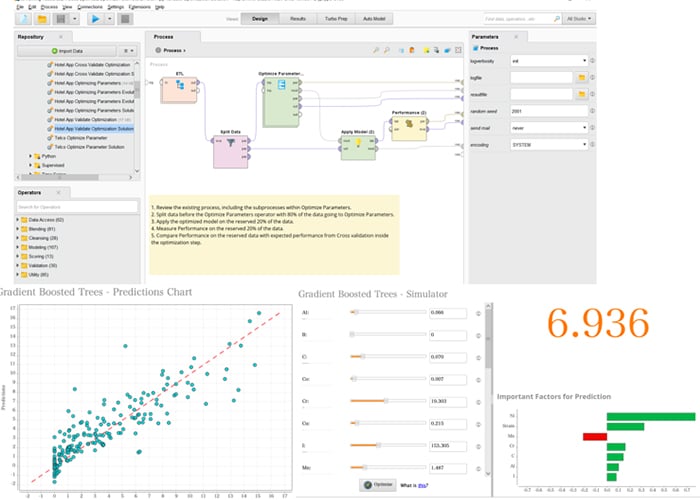This screenshot has width=700, height=500.
Task: Click the random seed input field
Action: tap(549, 111)
